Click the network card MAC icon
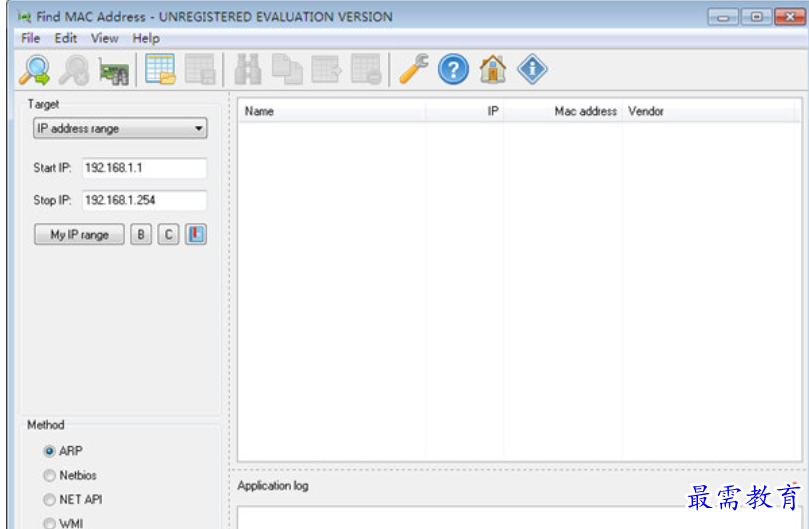Image resolution: width=809 pixels, height=529 pixels. [x=114, y=71]
